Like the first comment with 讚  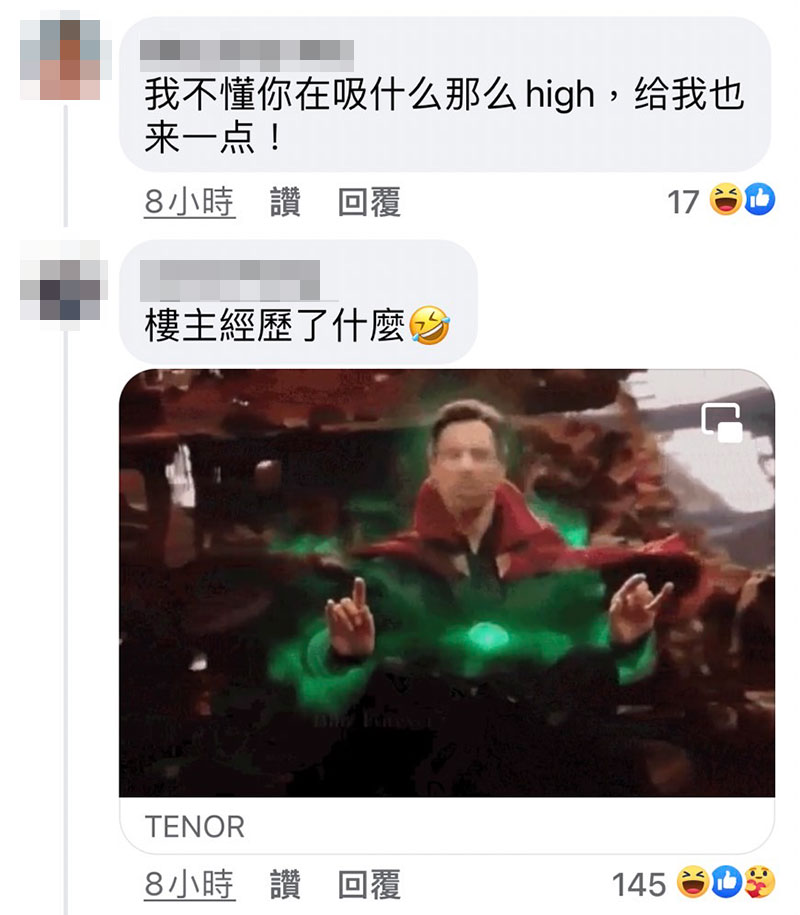coord(285,202)
